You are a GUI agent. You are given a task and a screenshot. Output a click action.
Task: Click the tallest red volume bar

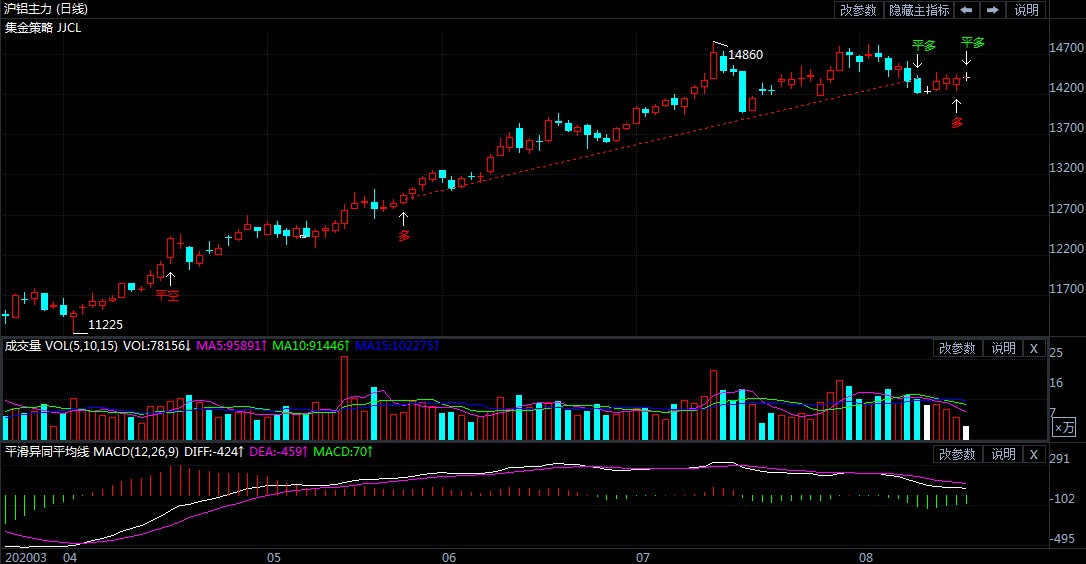[344, 398]
